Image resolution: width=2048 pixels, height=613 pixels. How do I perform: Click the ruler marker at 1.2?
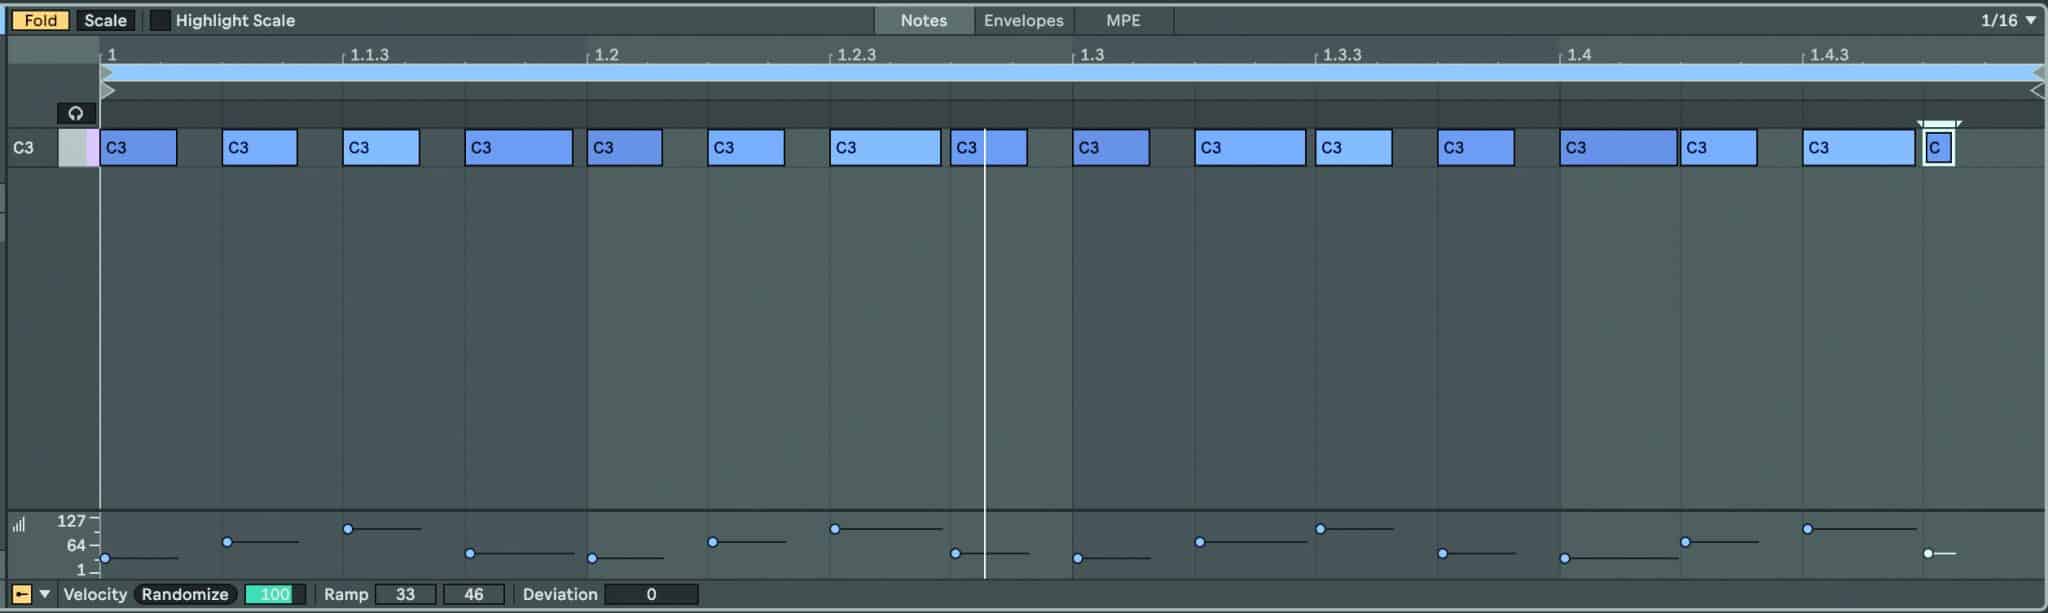[606, 54]
